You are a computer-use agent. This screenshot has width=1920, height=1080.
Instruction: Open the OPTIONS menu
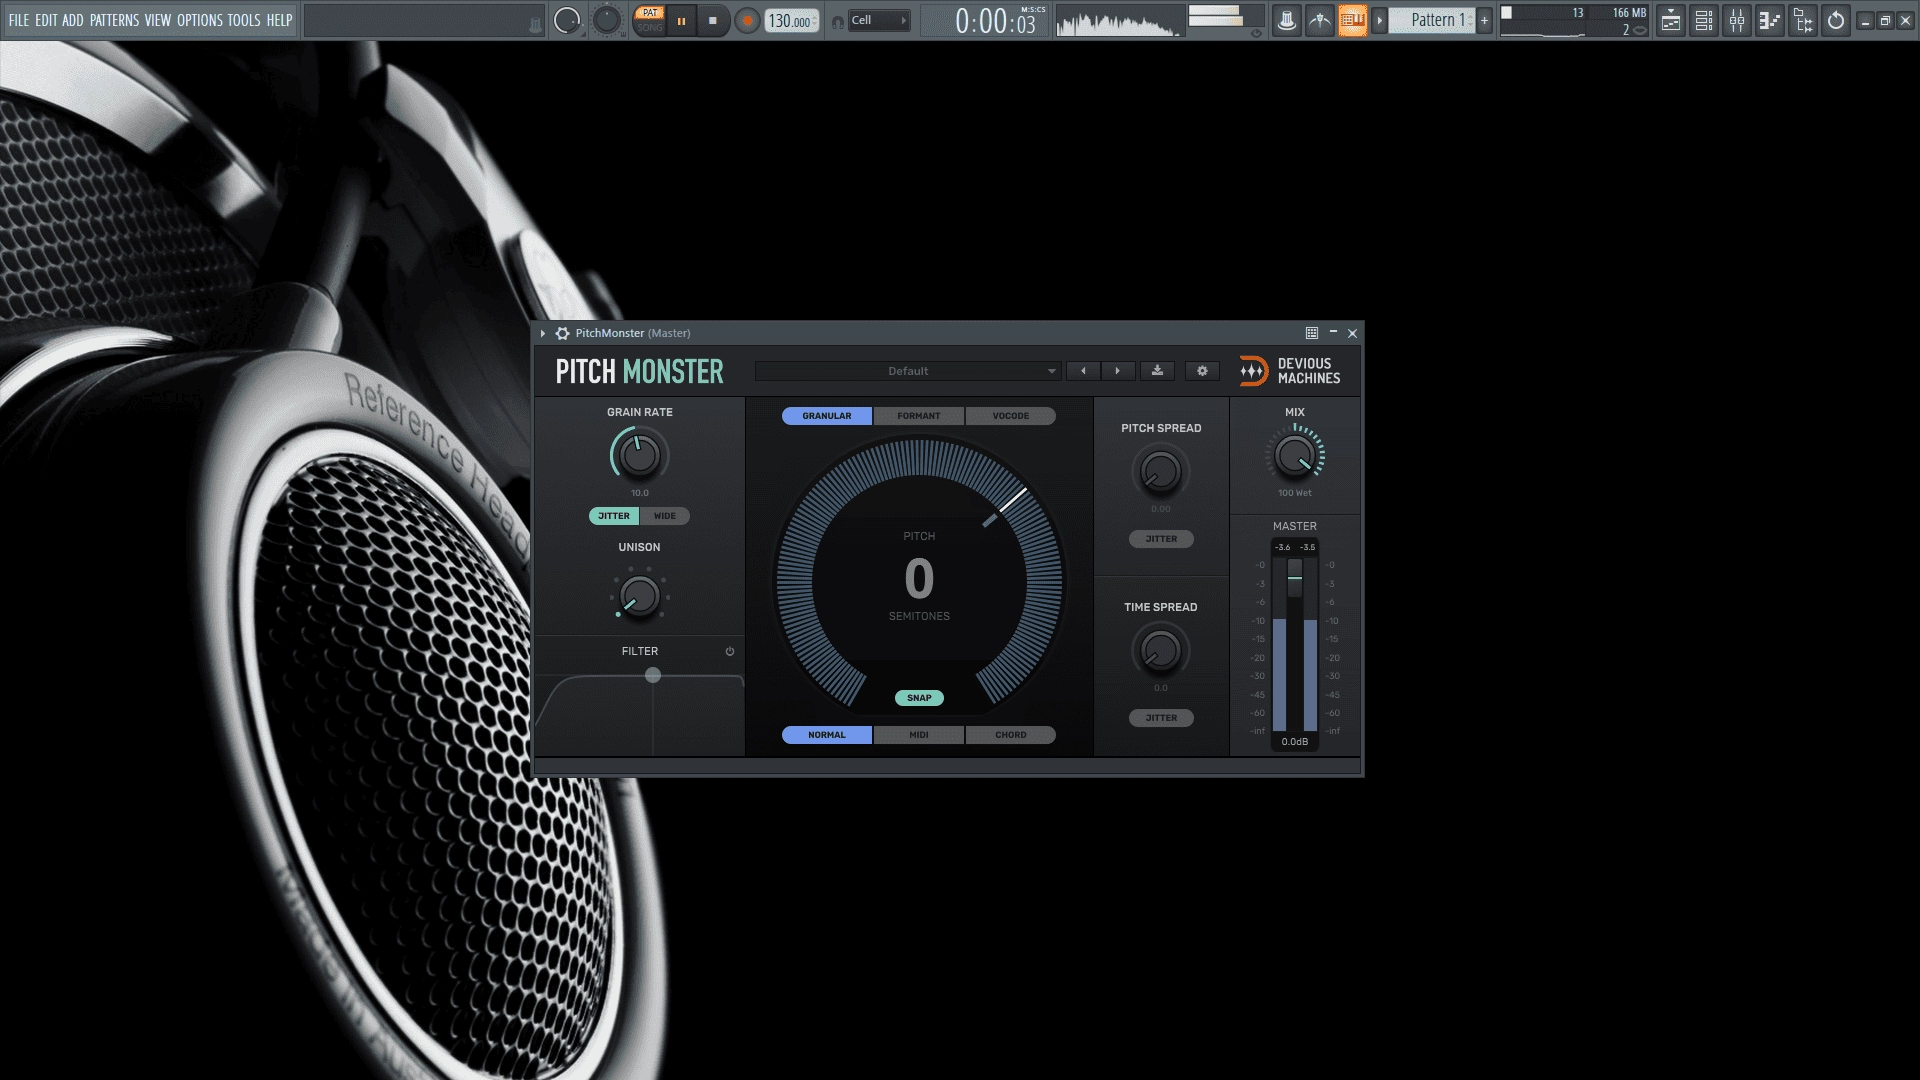click(200, 20)
